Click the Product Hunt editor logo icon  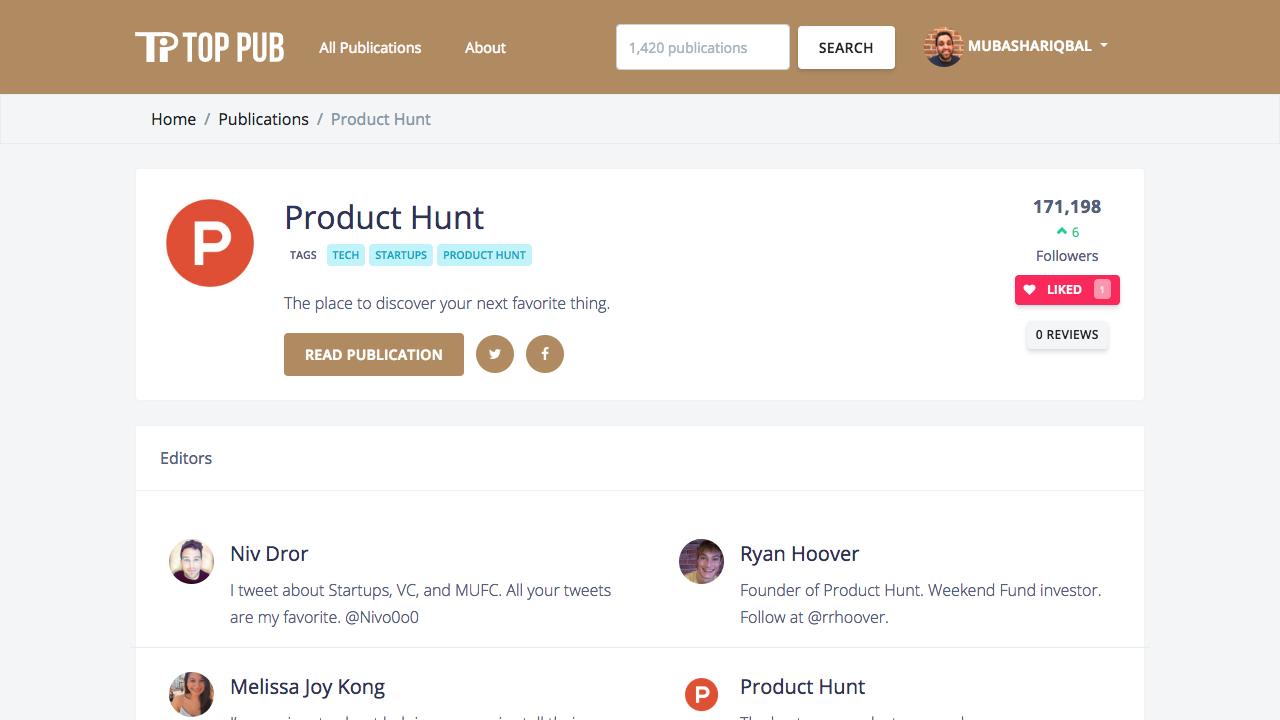(x=701, y=694)
